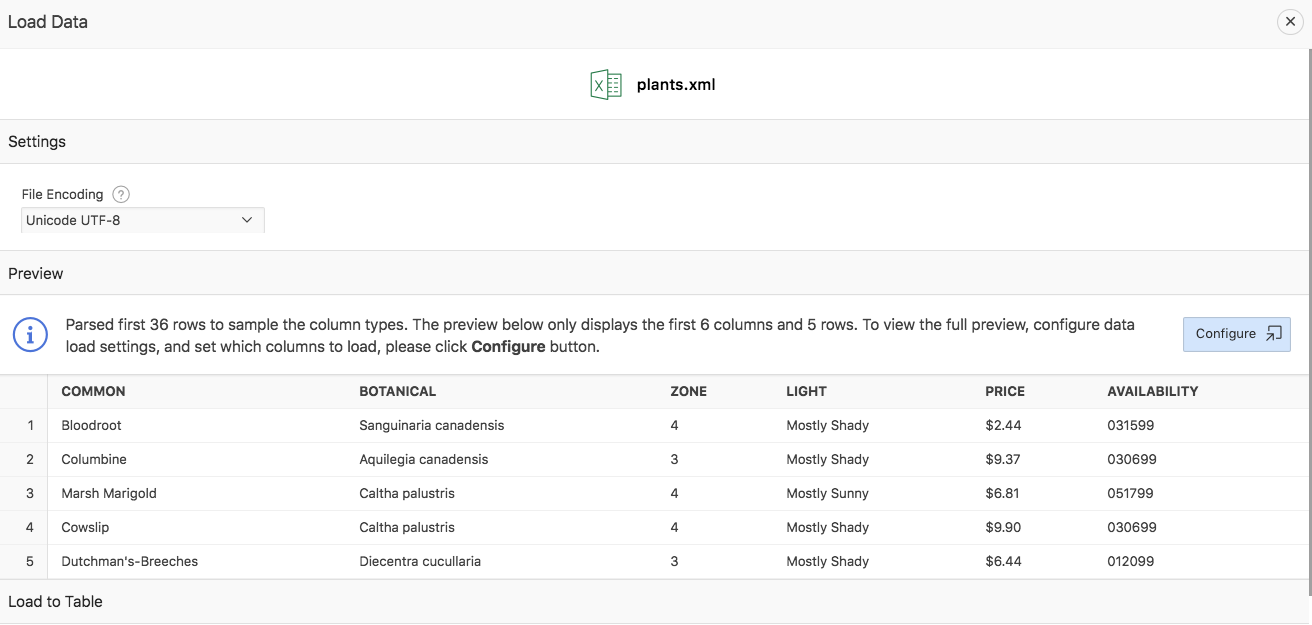Click the File Encoding help question icon
The height and width of the screenshot is (625, 1312).
click(121, 194)
